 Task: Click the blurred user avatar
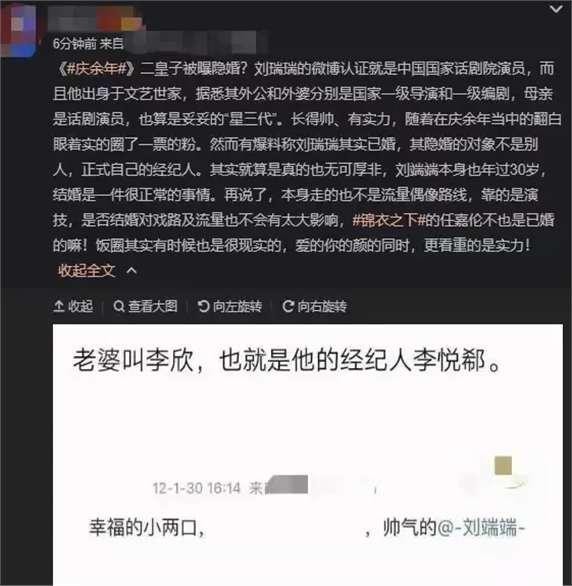pyautogui.click(x=19, y=28)
